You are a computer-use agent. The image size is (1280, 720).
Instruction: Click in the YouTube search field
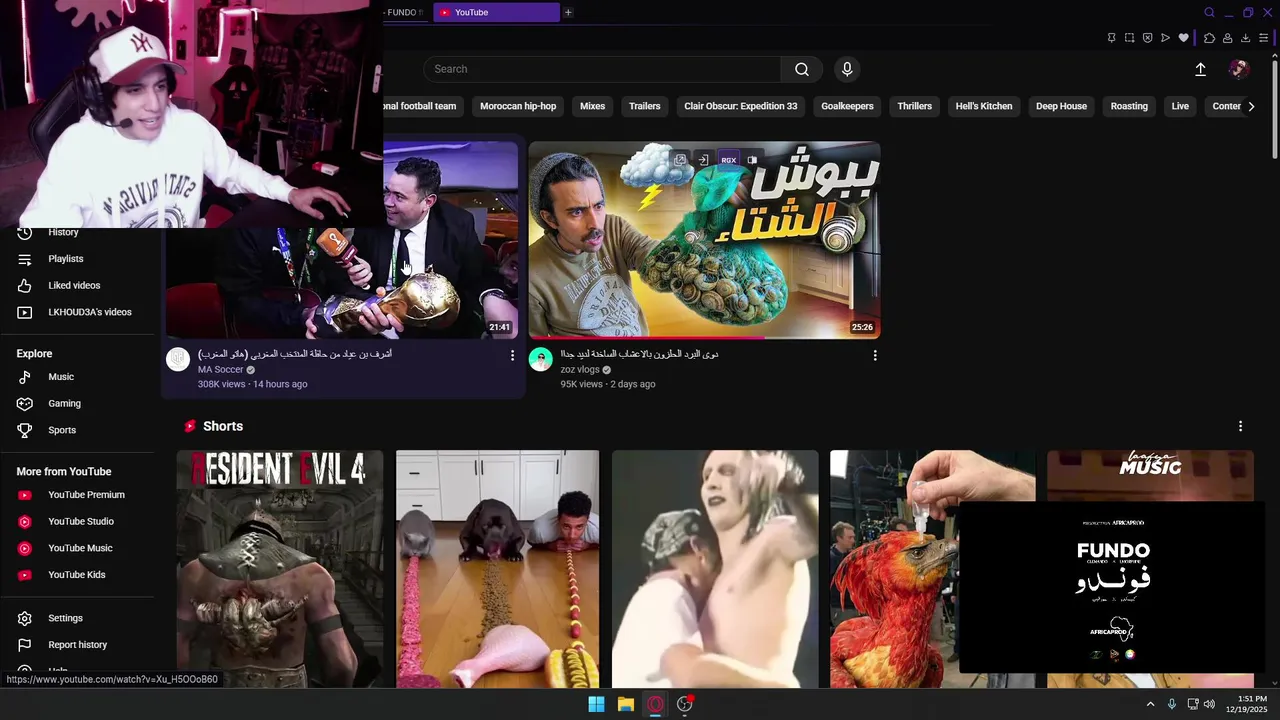click(x=602, y=69)
